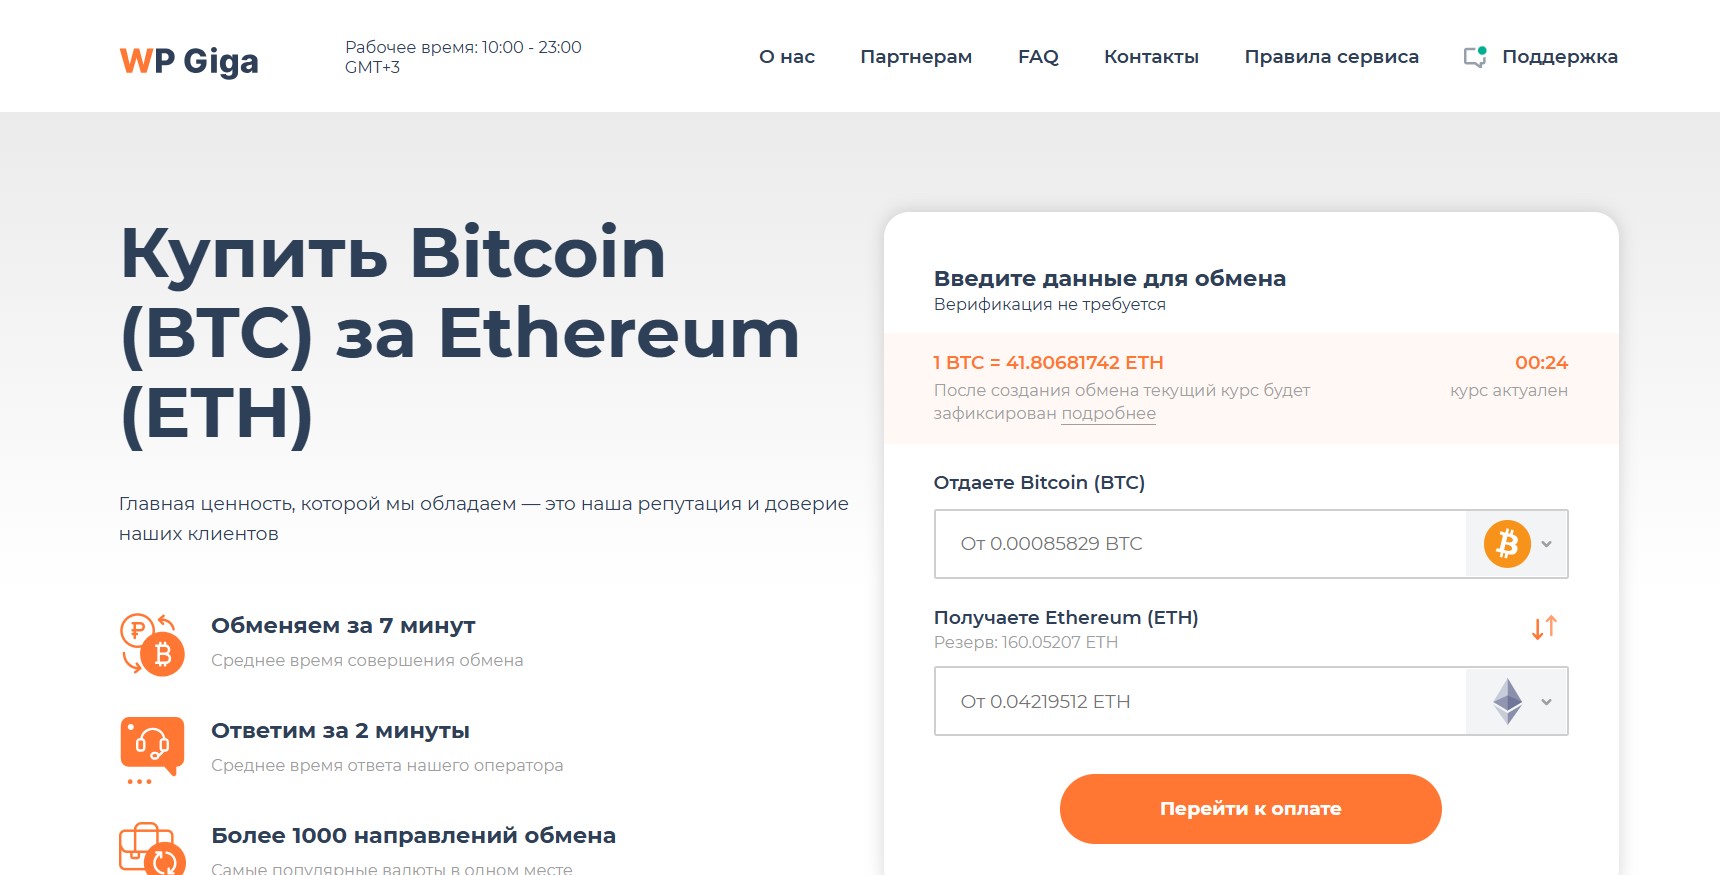The image size is (1720, 875).
Task: Open the О нас menu item
Action: coord(787,57)
